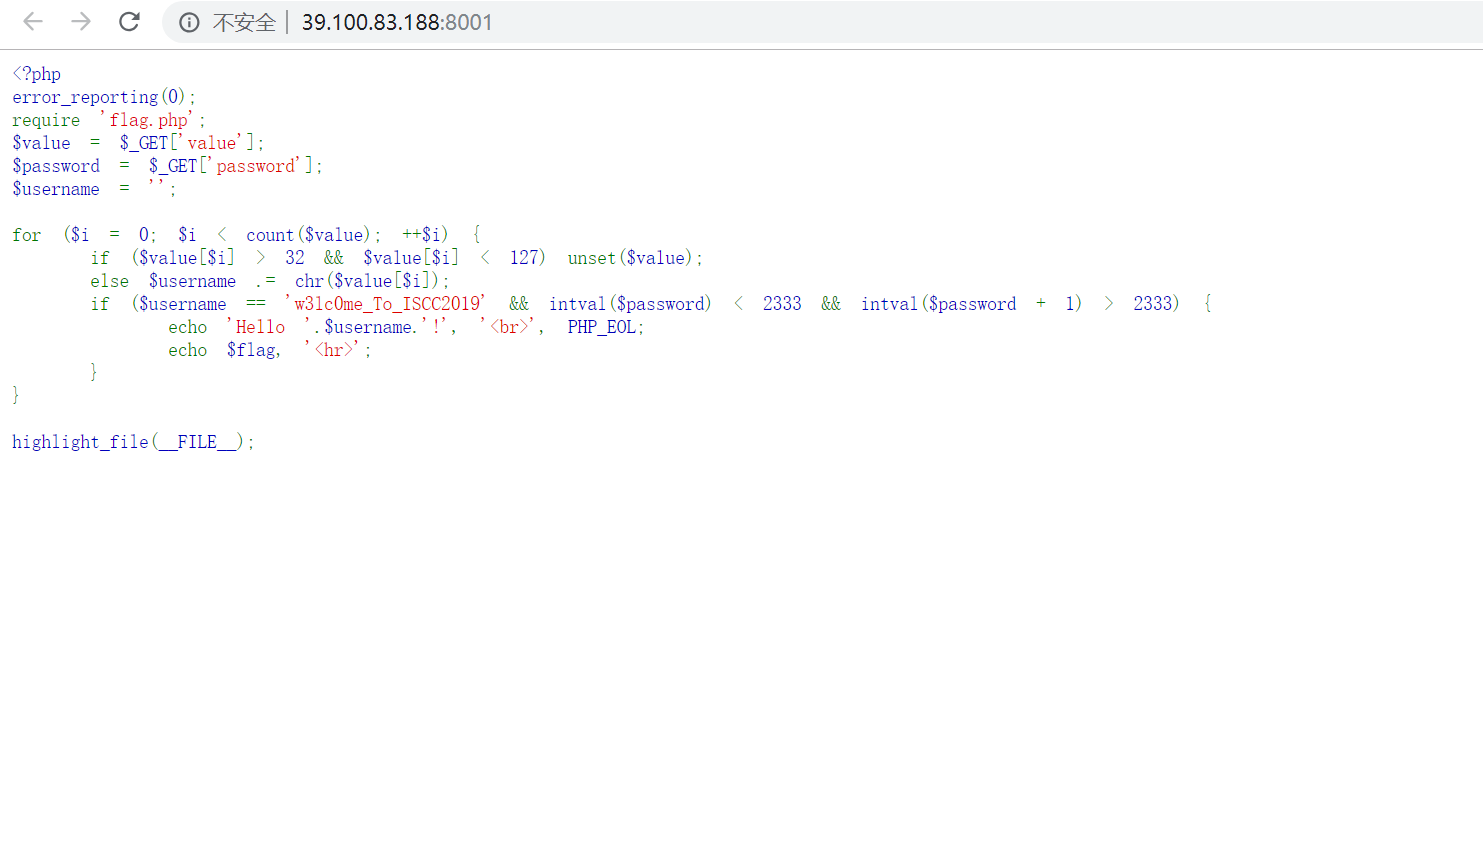Click the word require
1483x863 pixels.
point(46,120)
